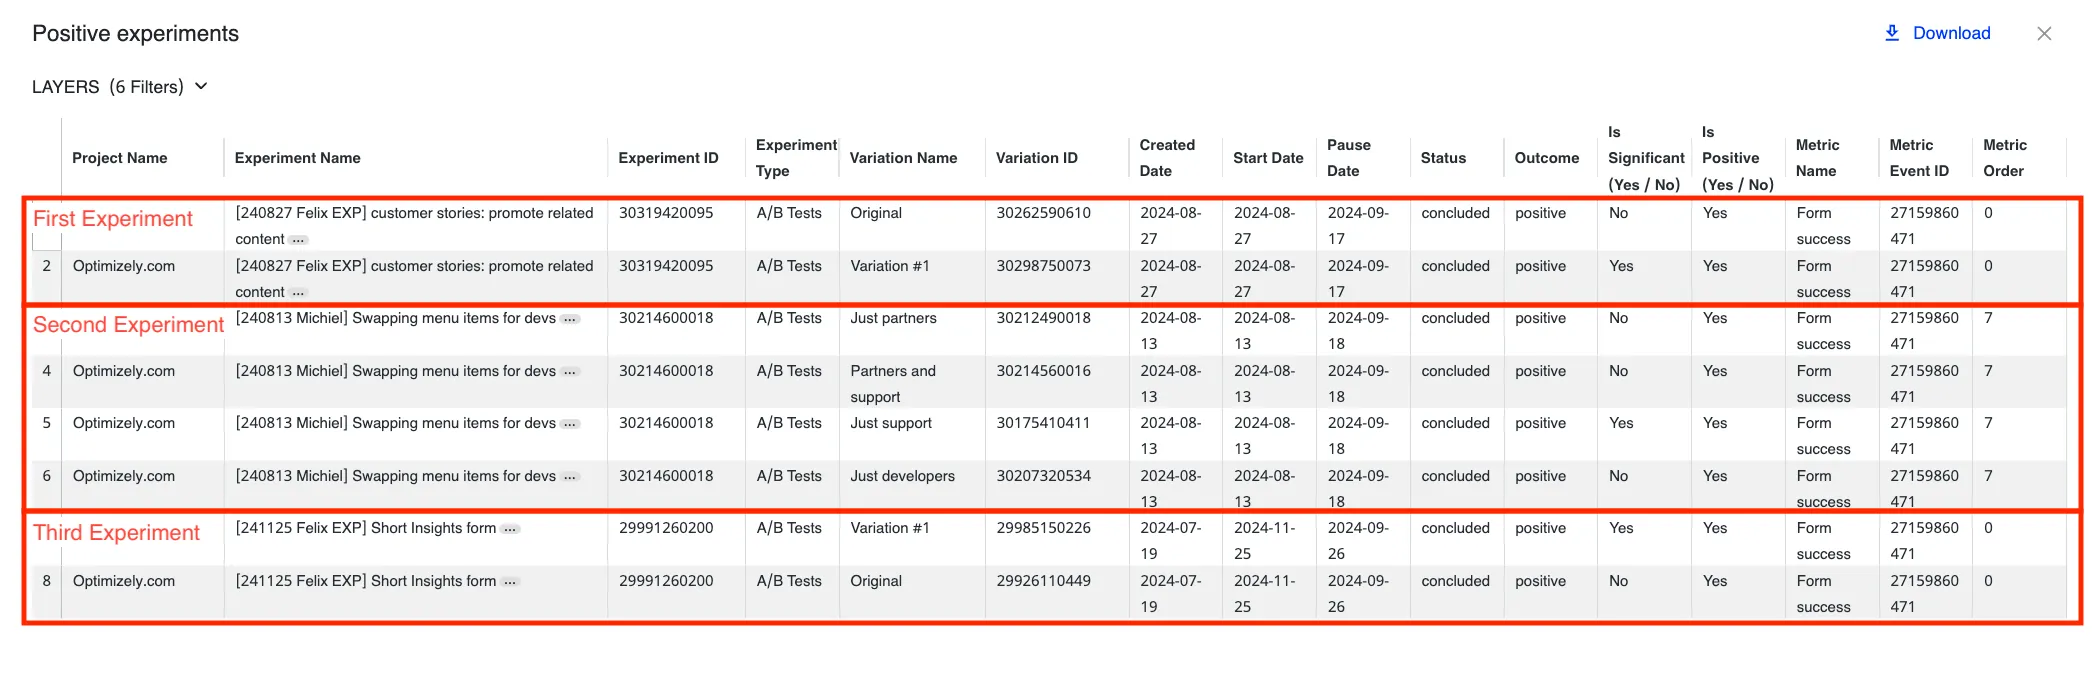Screen dimensions: 2095x674
Task: Open the ellipsis in row 8 Short Insights form
Action: click(510, 582)
